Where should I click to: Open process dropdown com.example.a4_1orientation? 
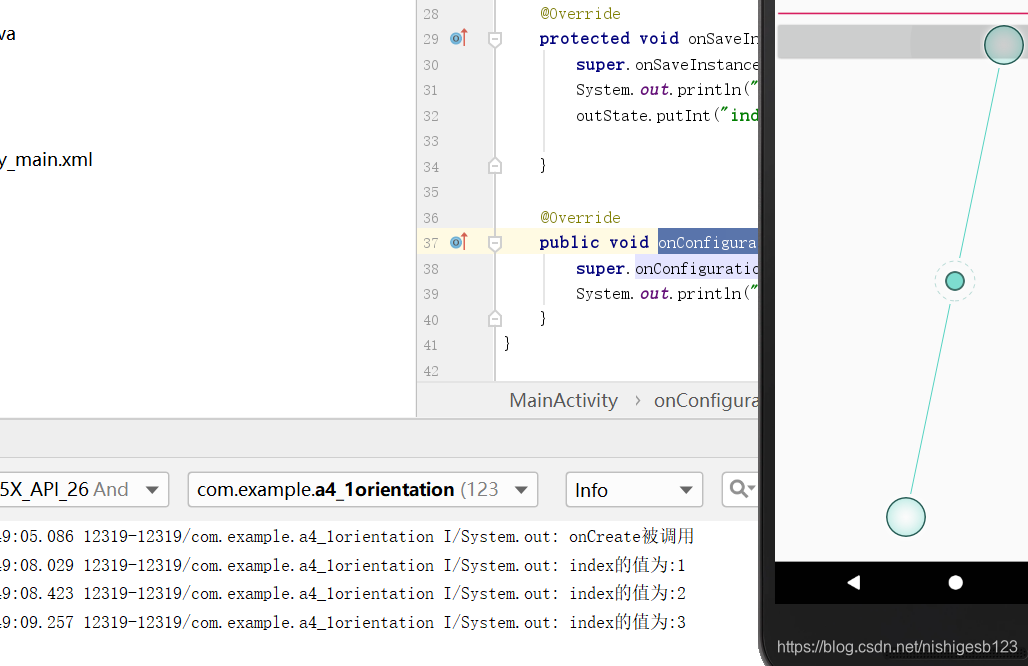[363, 490]
